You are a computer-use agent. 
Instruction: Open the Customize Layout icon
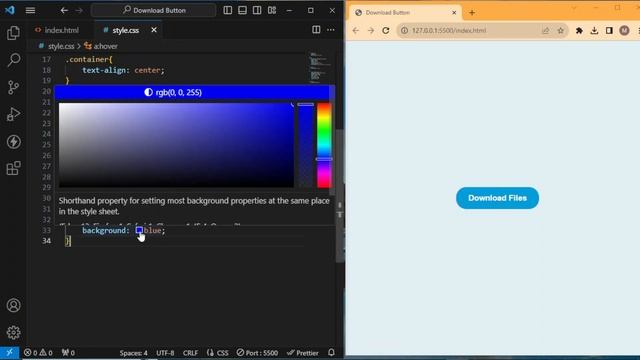tap(272, 10)
